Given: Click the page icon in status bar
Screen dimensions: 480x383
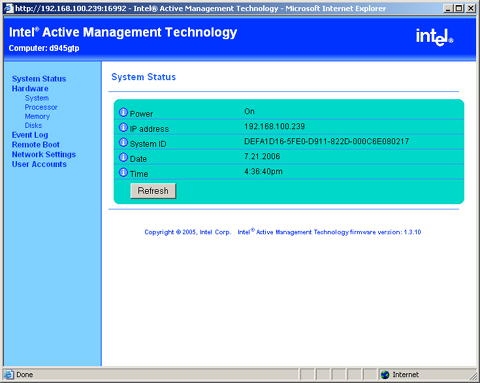Looking at the screenshot, I should coord(9,375).
